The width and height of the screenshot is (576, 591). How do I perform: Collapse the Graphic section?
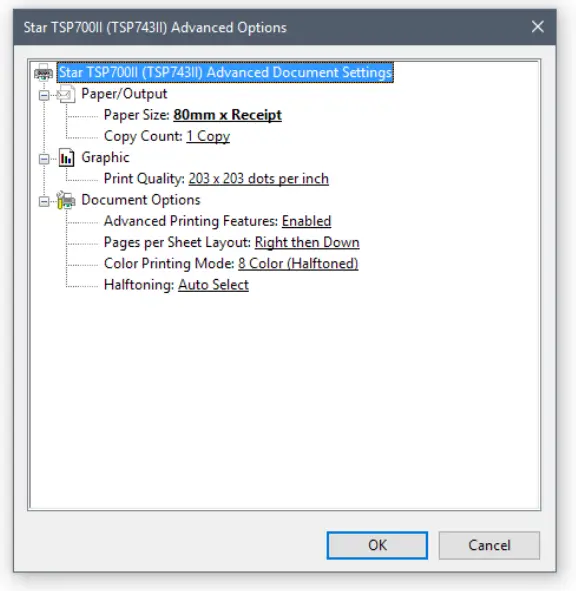44,159
